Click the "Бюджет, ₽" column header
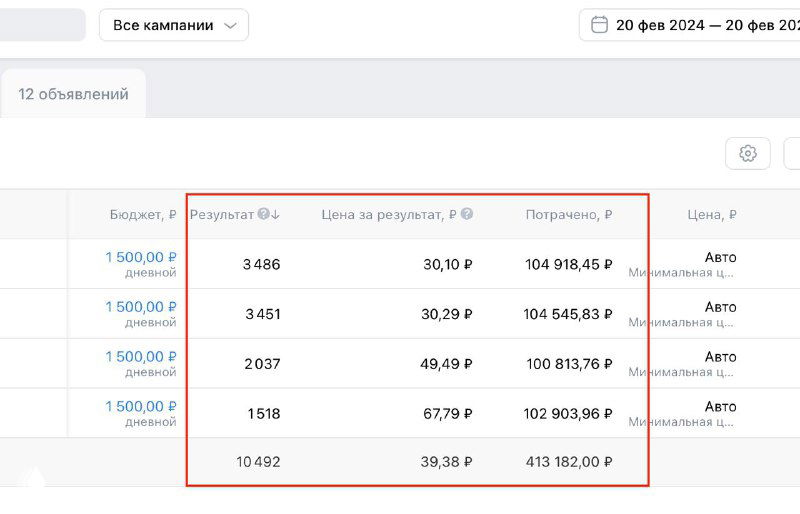Image resolution: width=800 pixels, height=514 pixels. [x=143, y=214]
